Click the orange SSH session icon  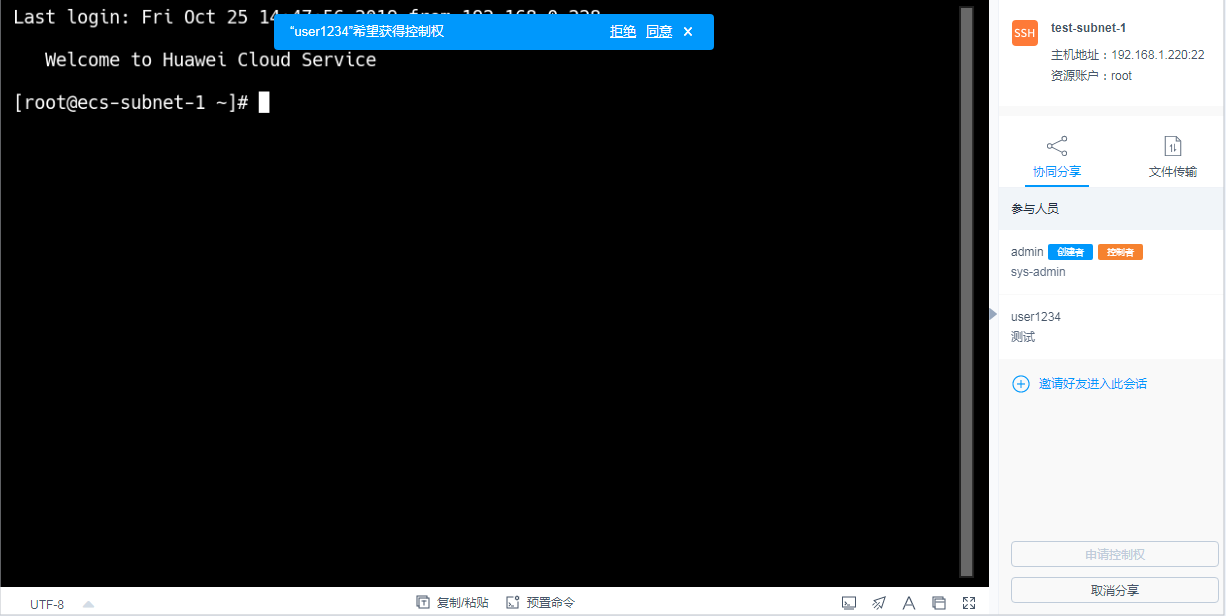click(x=1025, y=33)
